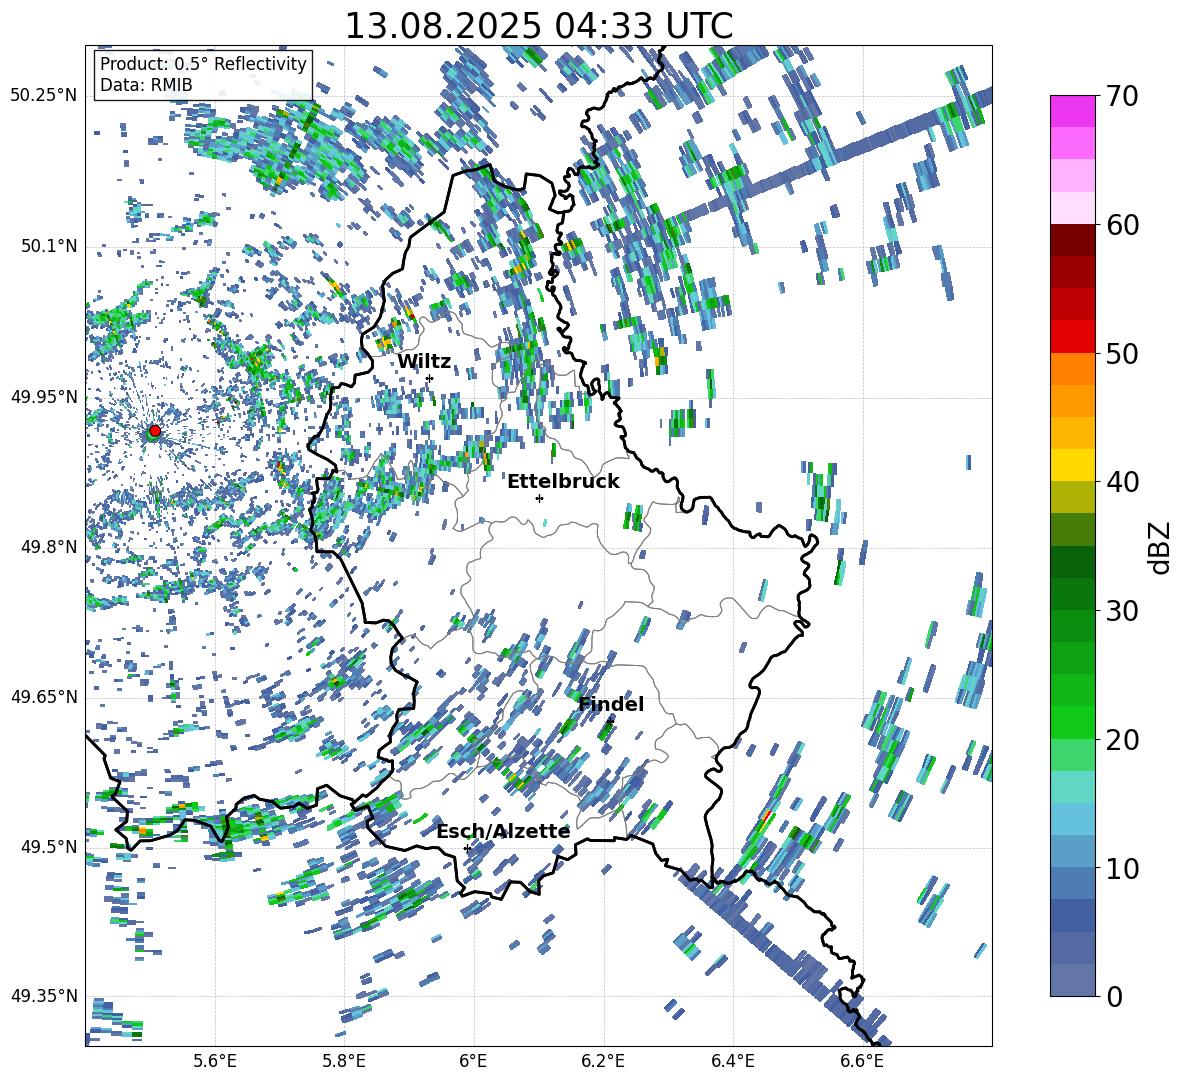Click the 6.2°E longitude label
The width and height of the screenshot is (1184, 1081).
(603, 1061)
